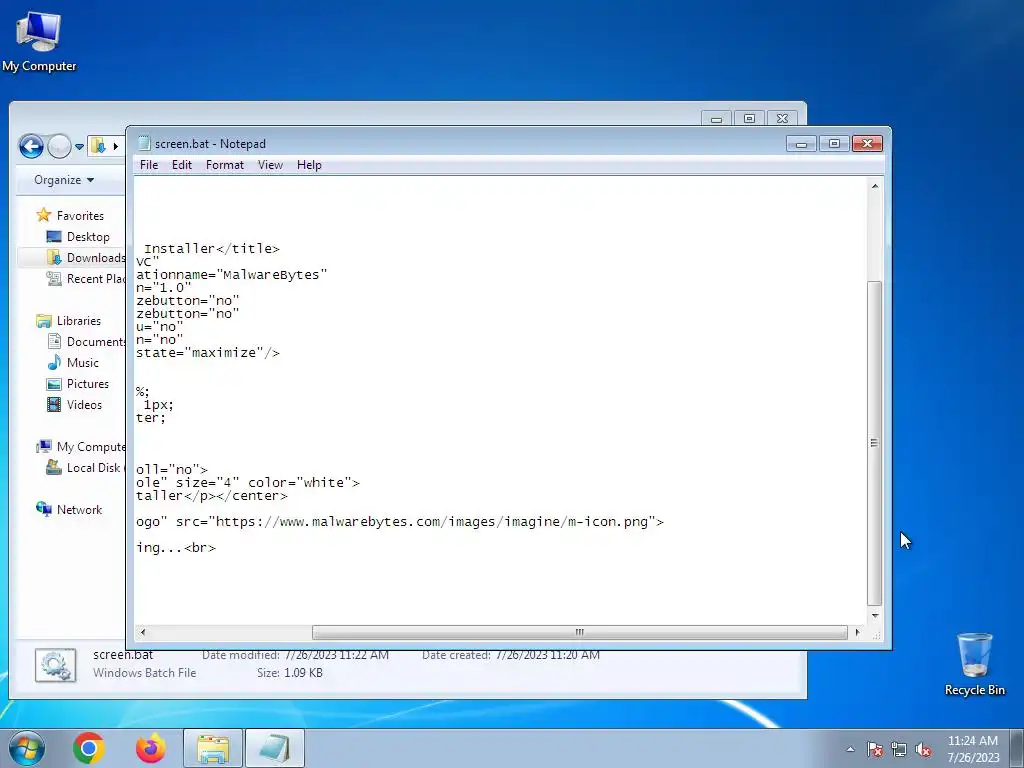Open Documents library in Explorer sidebar
Image resolution: width=1024 pixels, height=768 pixels.
(95, 342)
